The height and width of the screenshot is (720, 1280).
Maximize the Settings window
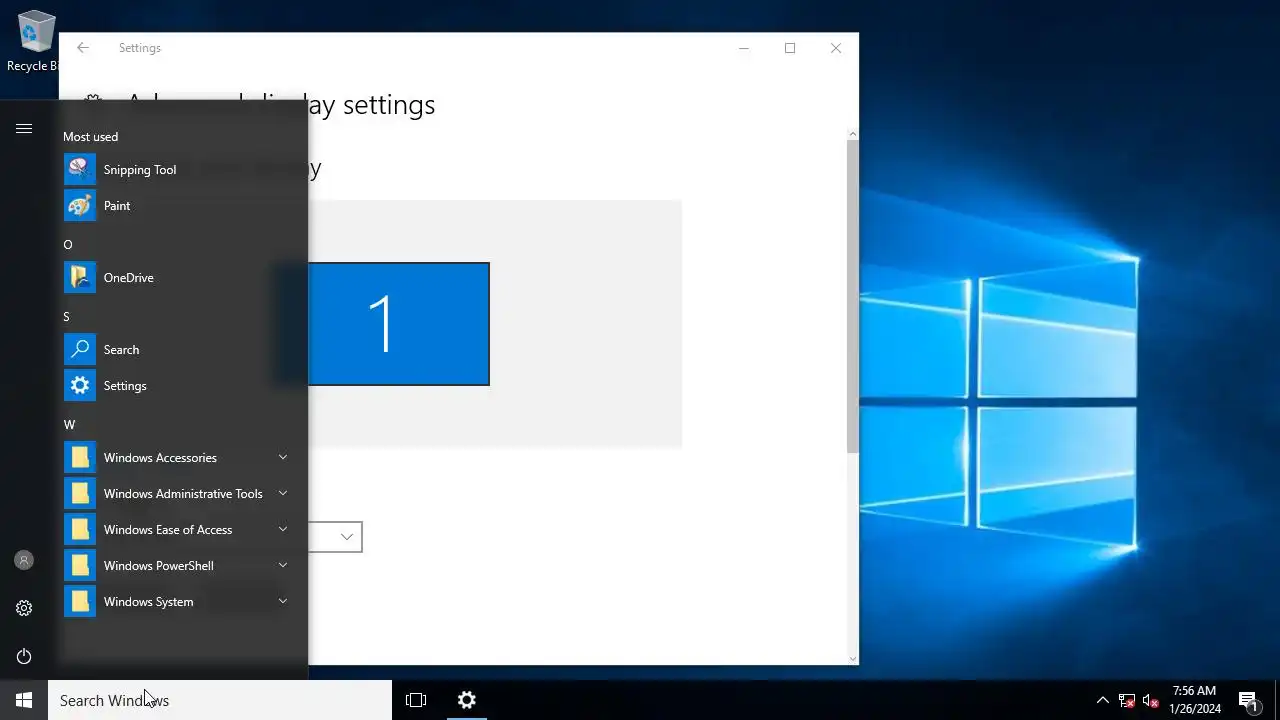pos(790,48)
